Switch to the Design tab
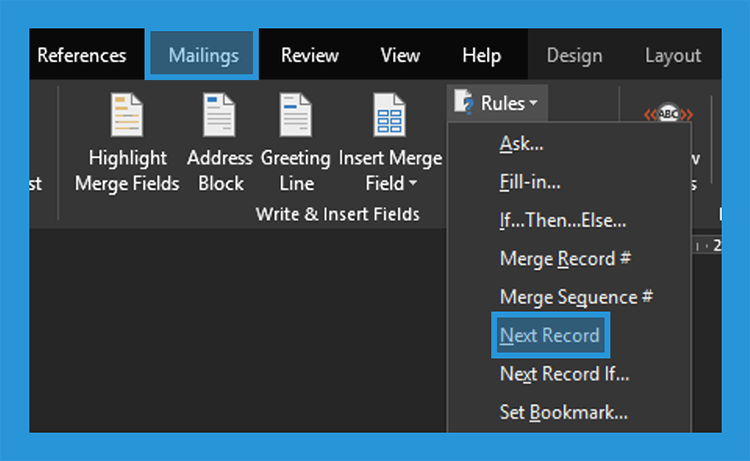 coord(574,55)
